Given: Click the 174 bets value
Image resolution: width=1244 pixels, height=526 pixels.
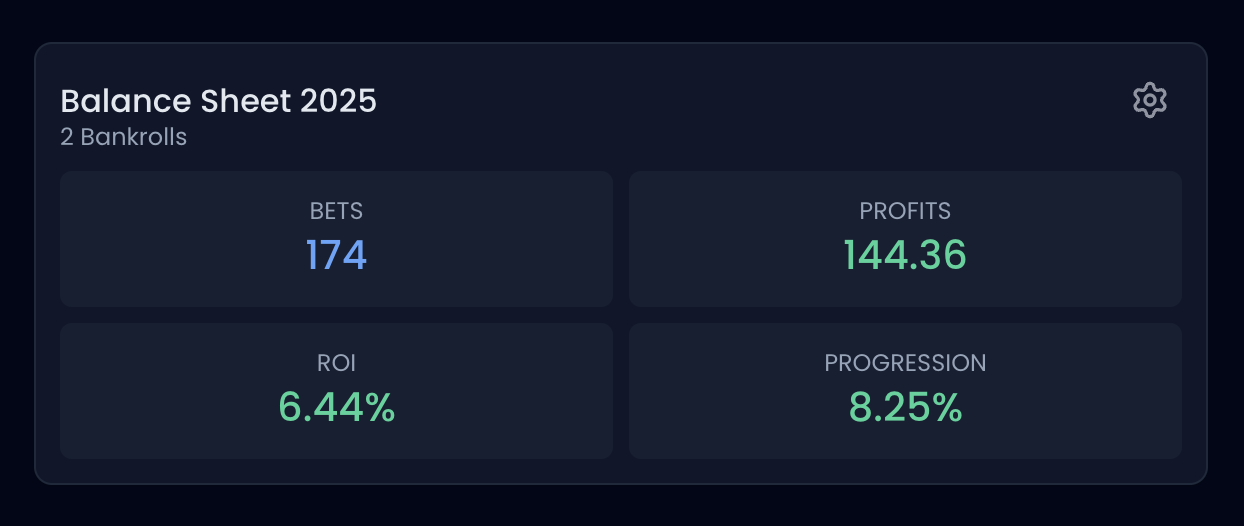Looking at the screenshot, I should pyautogui.click(x=336, y=255).
